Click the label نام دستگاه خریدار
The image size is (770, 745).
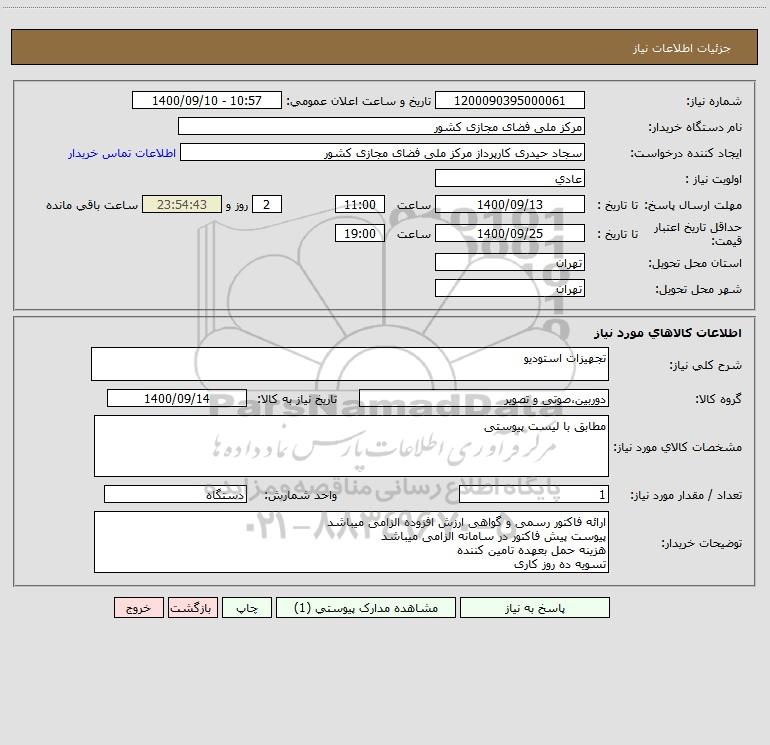point(695,127)
